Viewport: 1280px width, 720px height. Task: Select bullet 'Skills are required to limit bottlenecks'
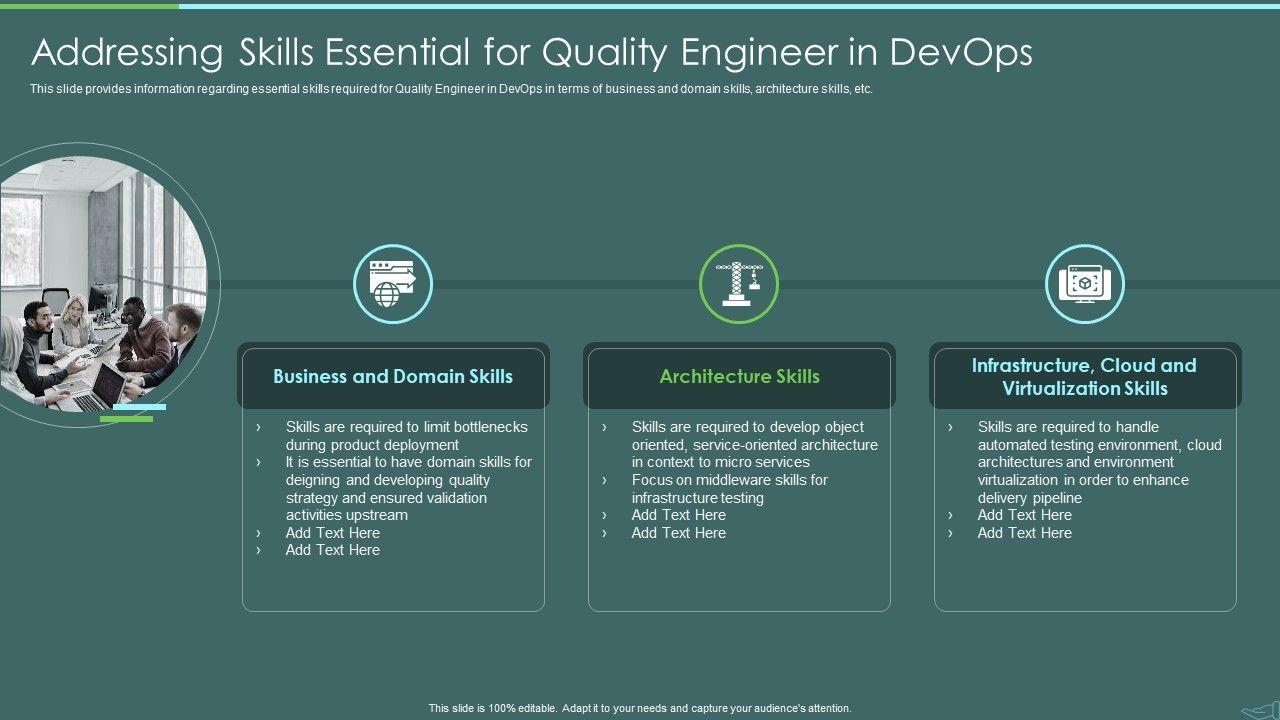pos(406,436)
